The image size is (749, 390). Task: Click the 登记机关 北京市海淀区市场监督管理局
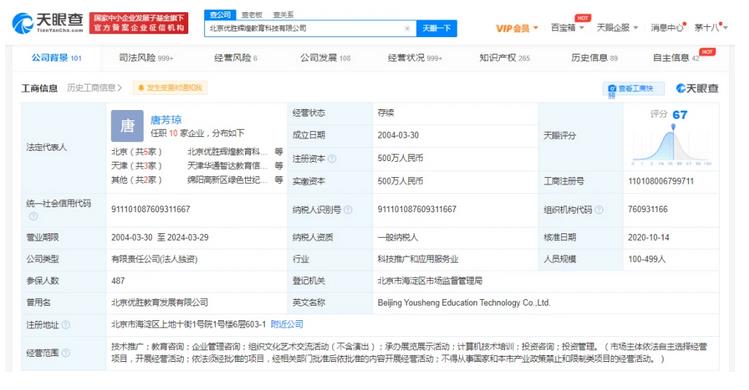tap(429, 281)
